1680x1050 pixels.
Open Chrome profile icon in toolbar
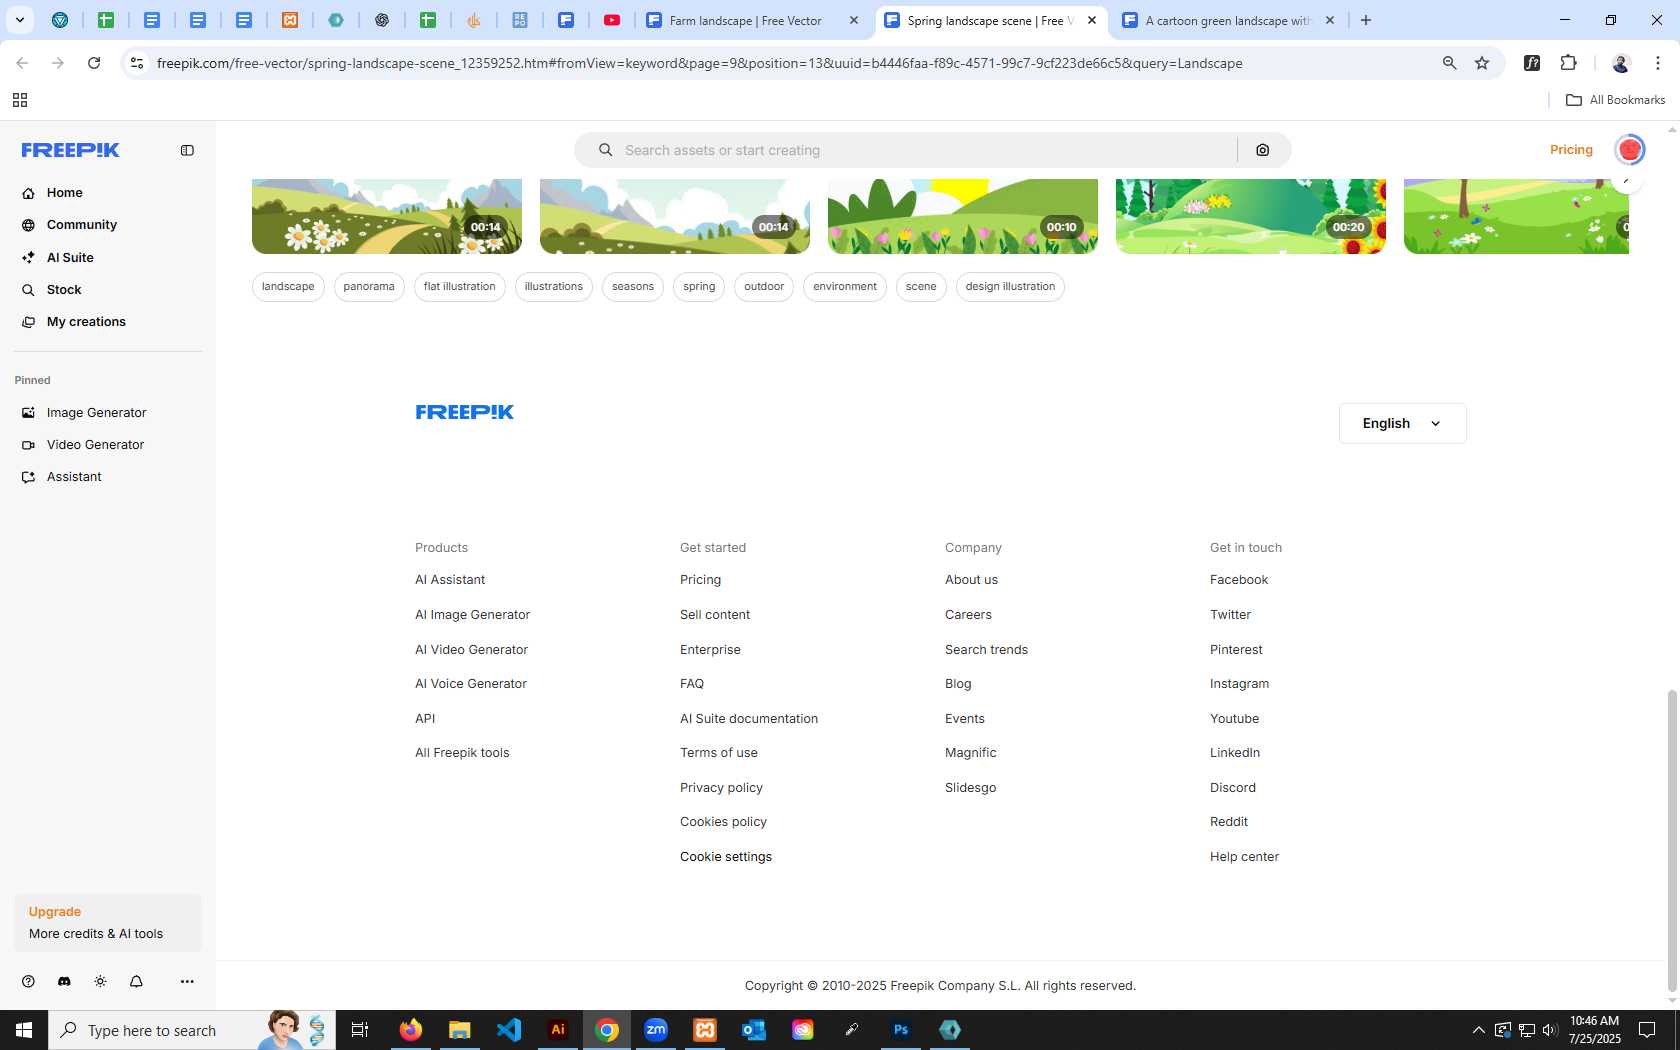coord(1621,63)
